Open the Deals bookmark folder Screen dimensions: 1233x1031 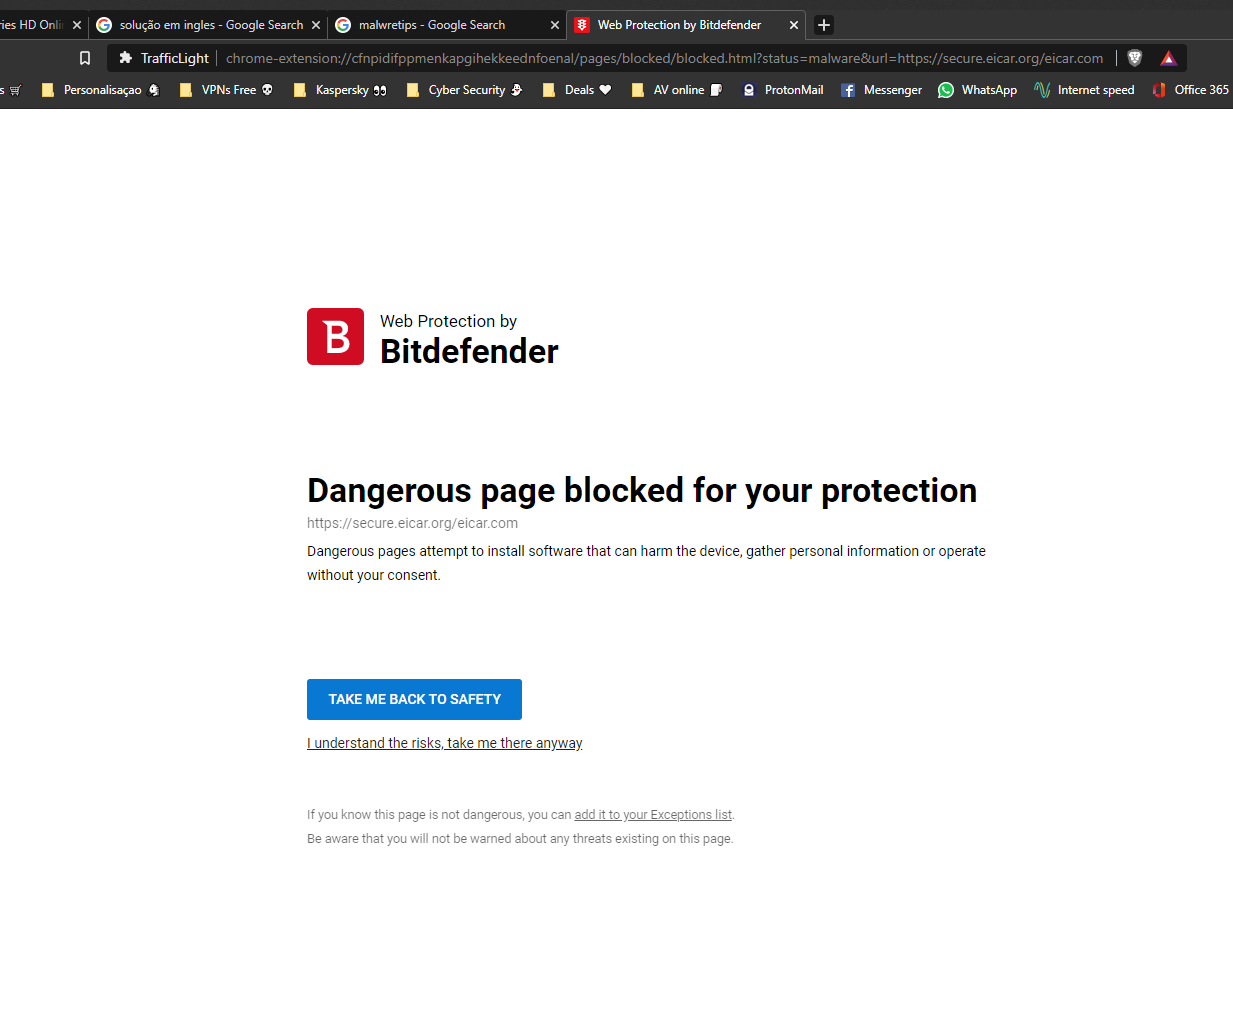click(x=577, y=90)
